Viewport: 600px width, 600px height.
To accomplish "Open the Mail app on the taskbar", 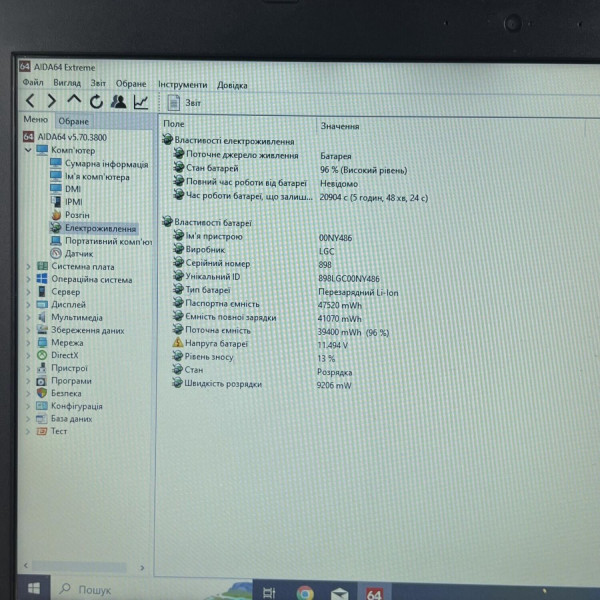I will coord(339,593).
